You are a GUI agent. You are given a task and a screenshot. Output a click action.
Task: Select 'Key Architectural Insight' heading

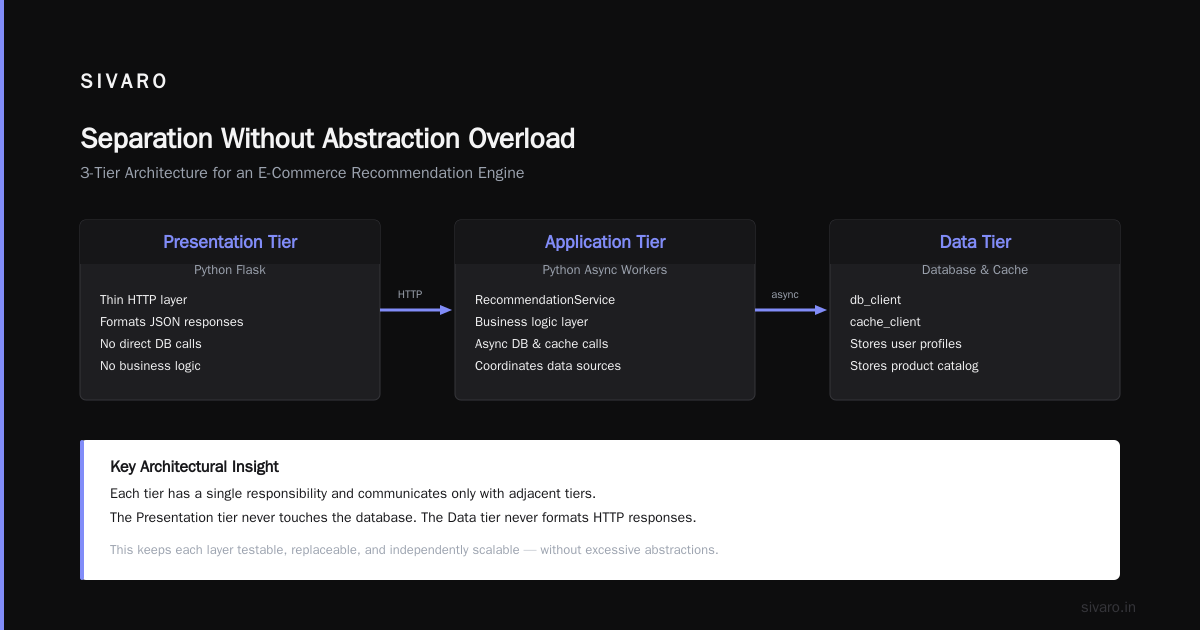[194, 467]
